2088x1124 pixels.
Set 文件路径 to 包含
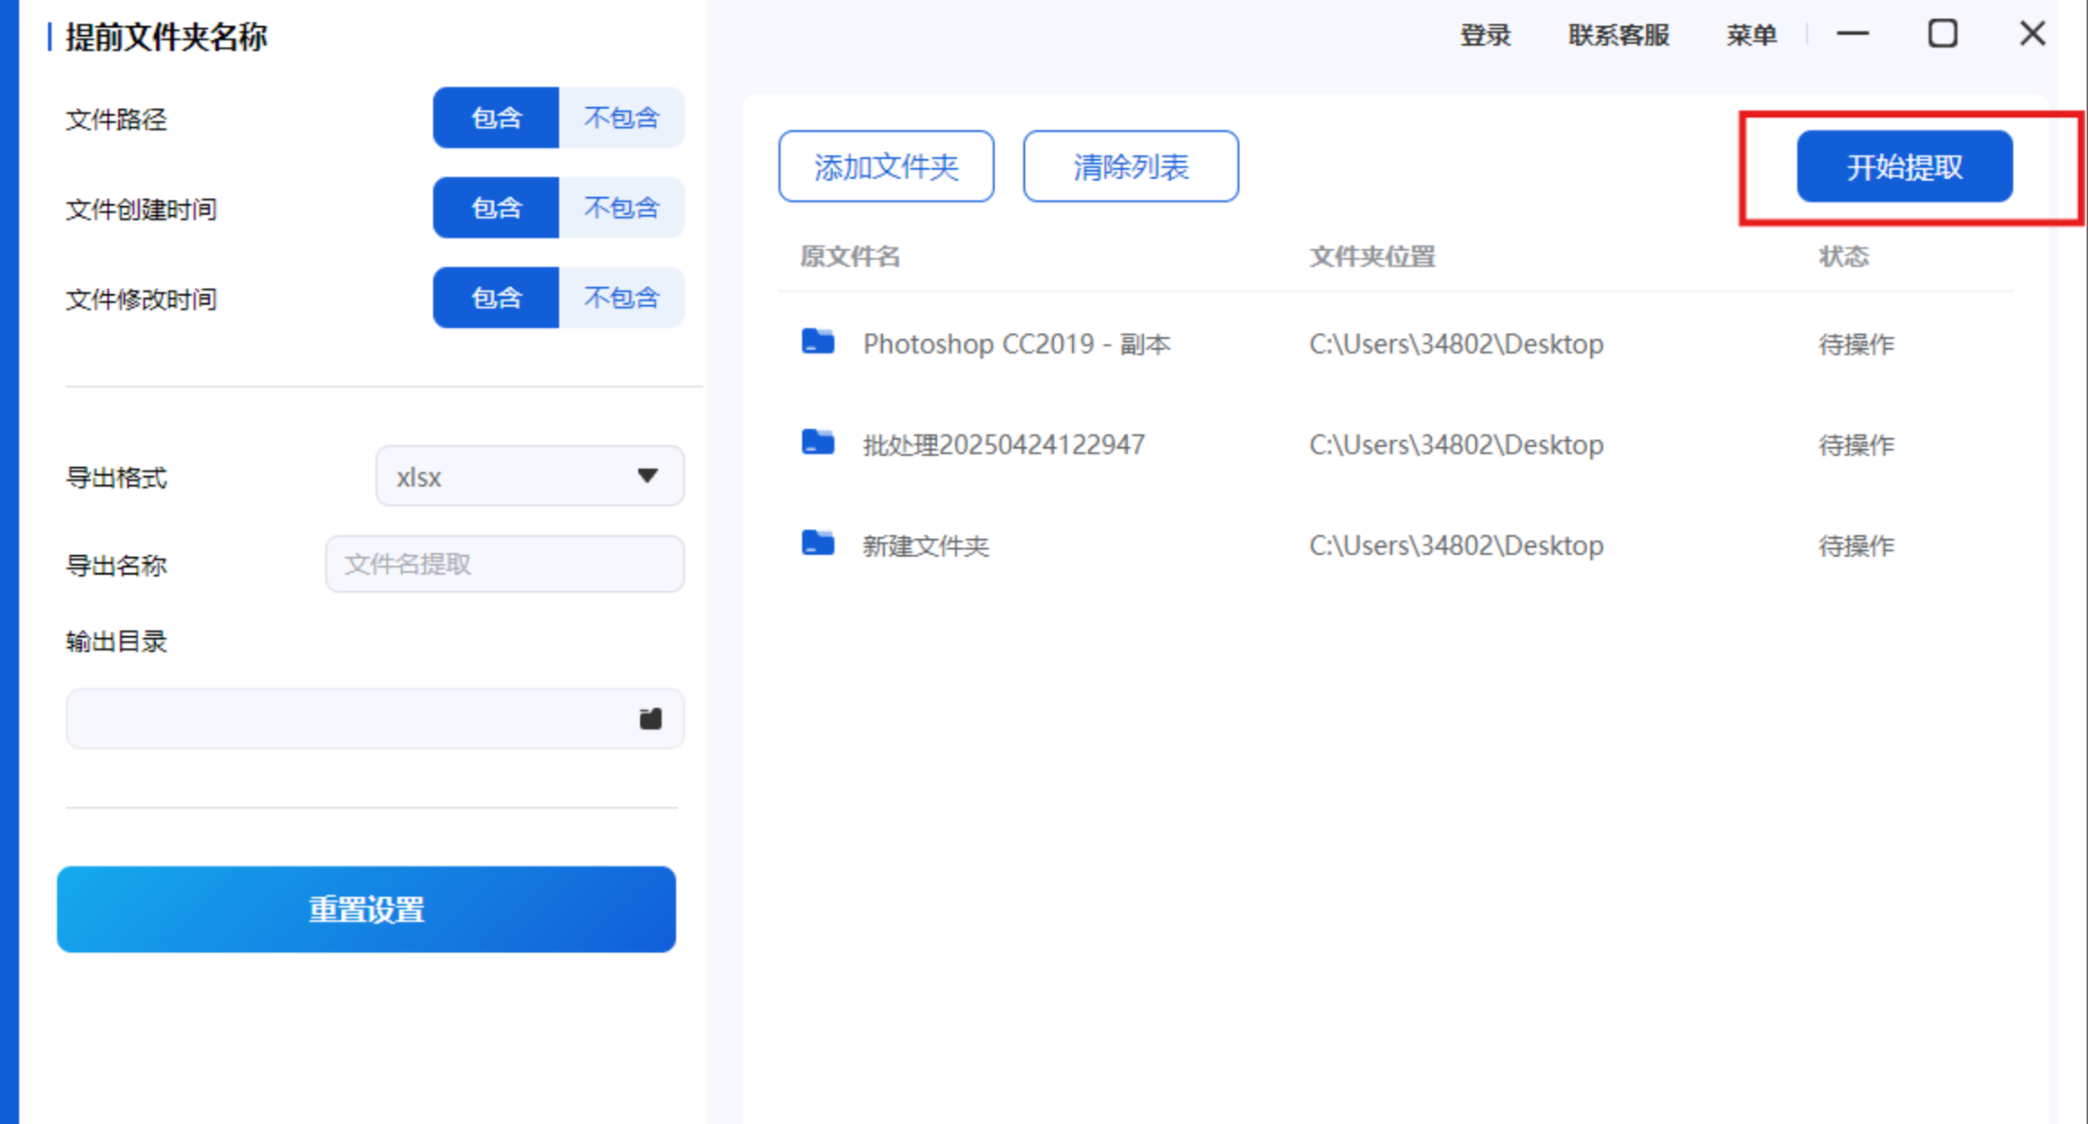tap(496, 118)
